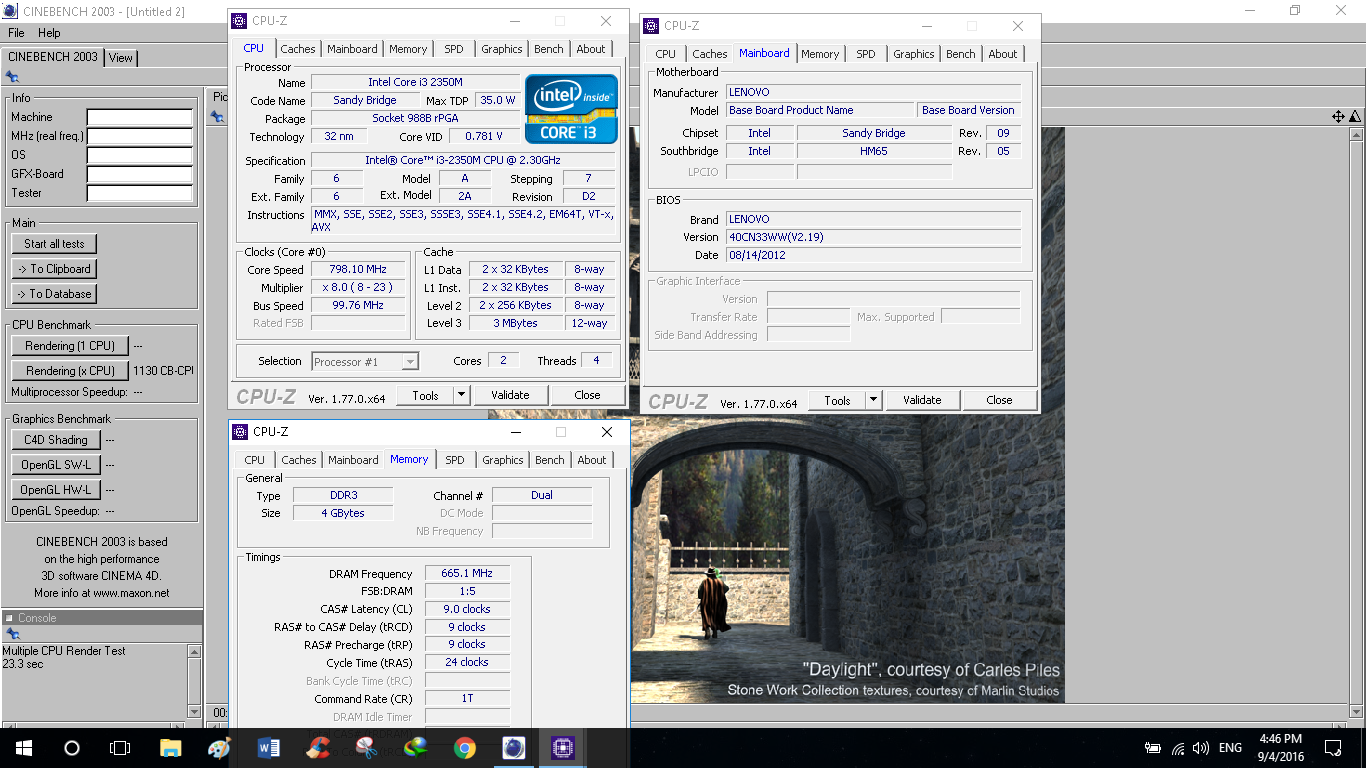This screenshot has width=1366, height=768.
Task: Click the Core Speed value 798.10 MHz
Action: click(x=358, y=270)
